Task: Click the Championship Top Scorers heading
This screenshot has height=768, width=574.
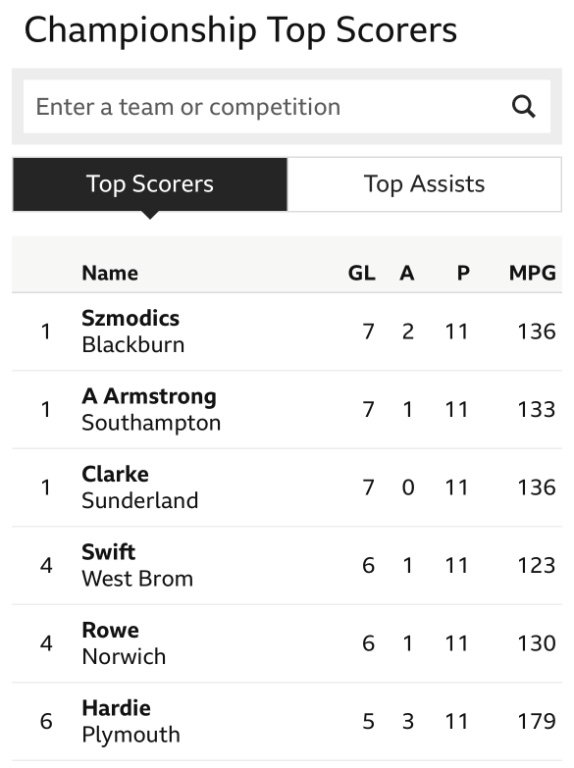Action: [240, 30]
